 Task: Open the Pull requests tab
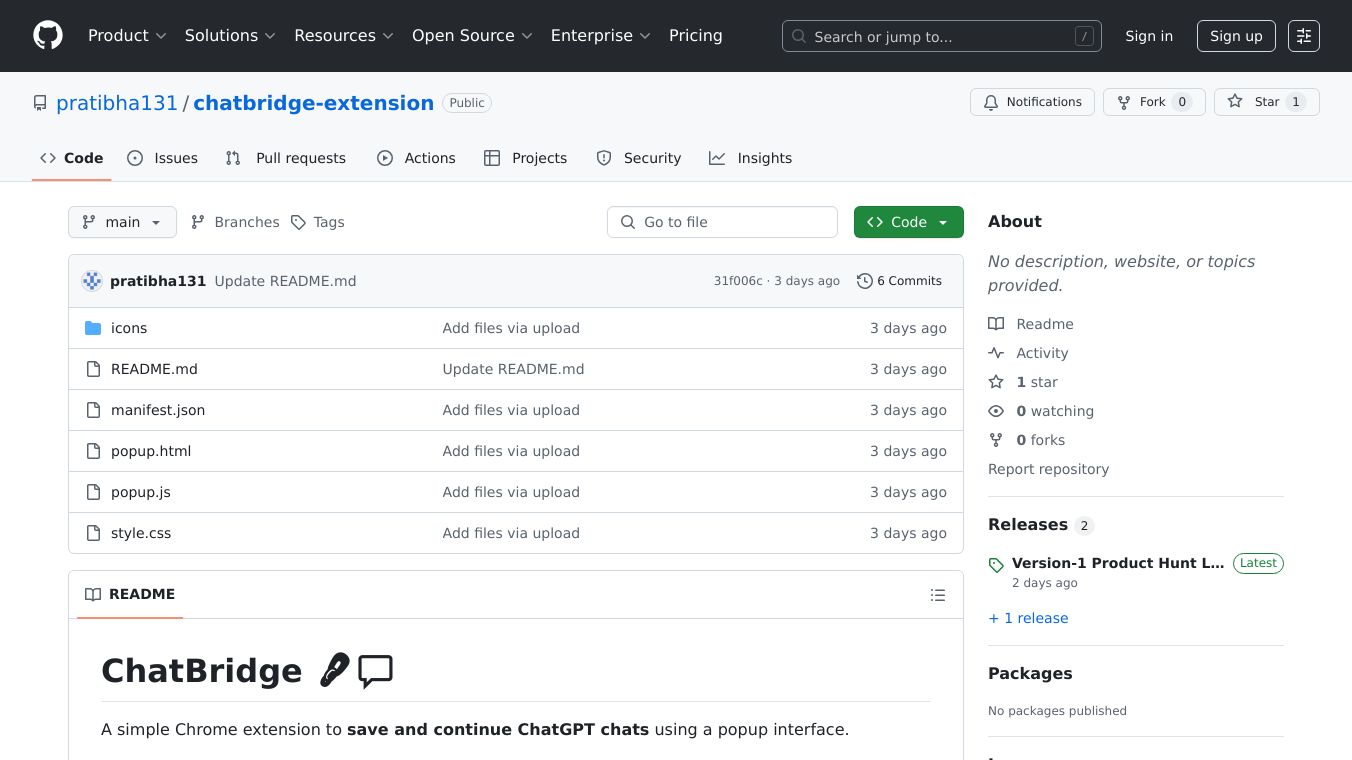[286, 158]
